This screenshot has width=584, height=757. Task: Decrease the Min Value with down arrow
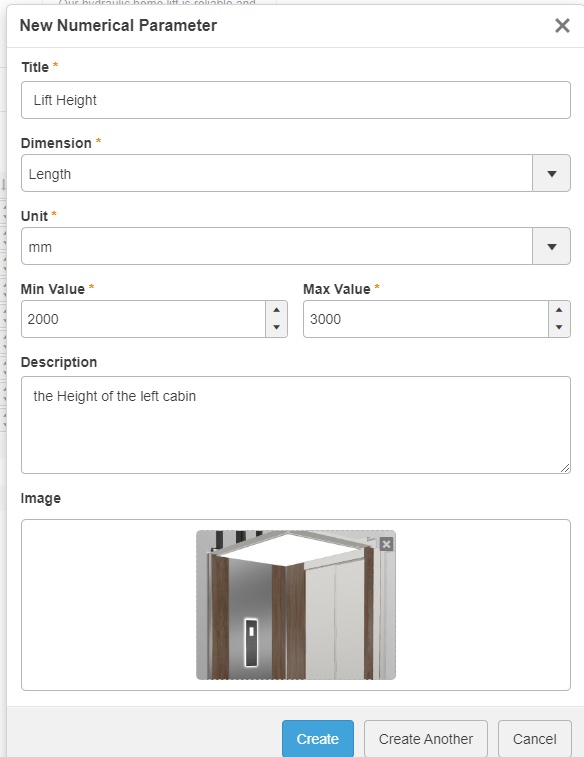(277, 327)
